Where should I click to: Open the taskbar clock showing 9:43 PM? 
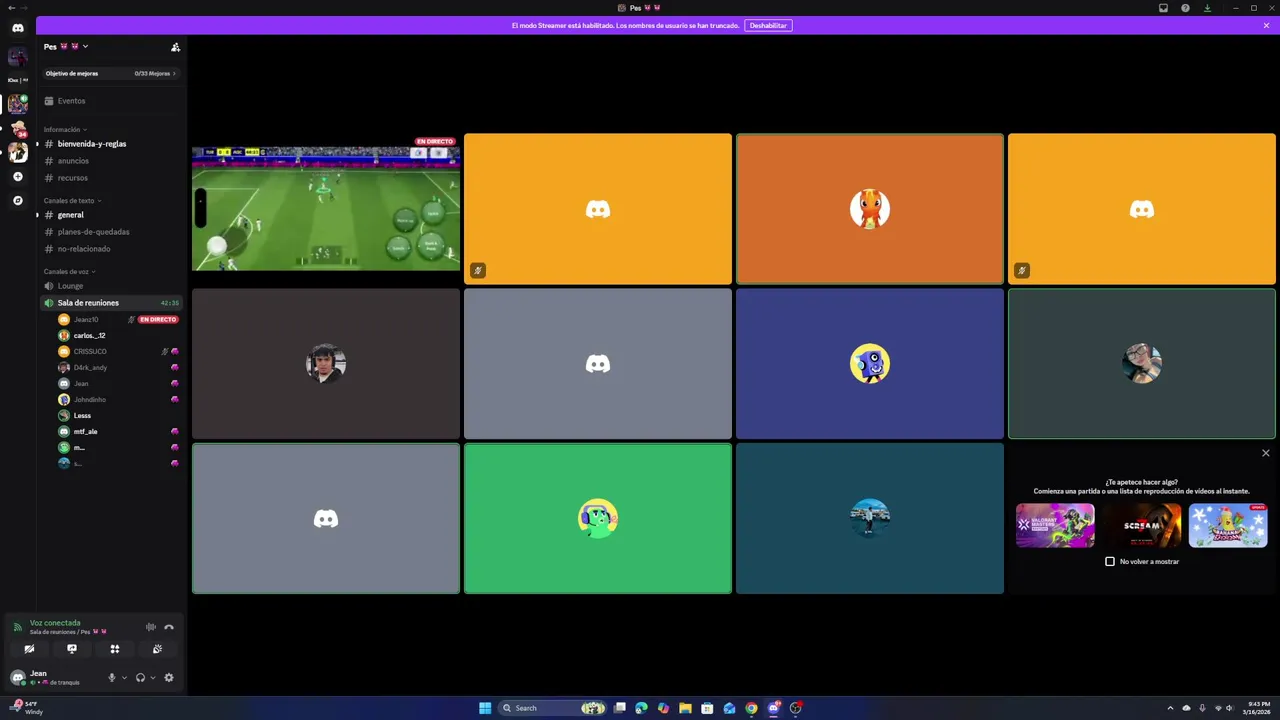coord(1259,708)
